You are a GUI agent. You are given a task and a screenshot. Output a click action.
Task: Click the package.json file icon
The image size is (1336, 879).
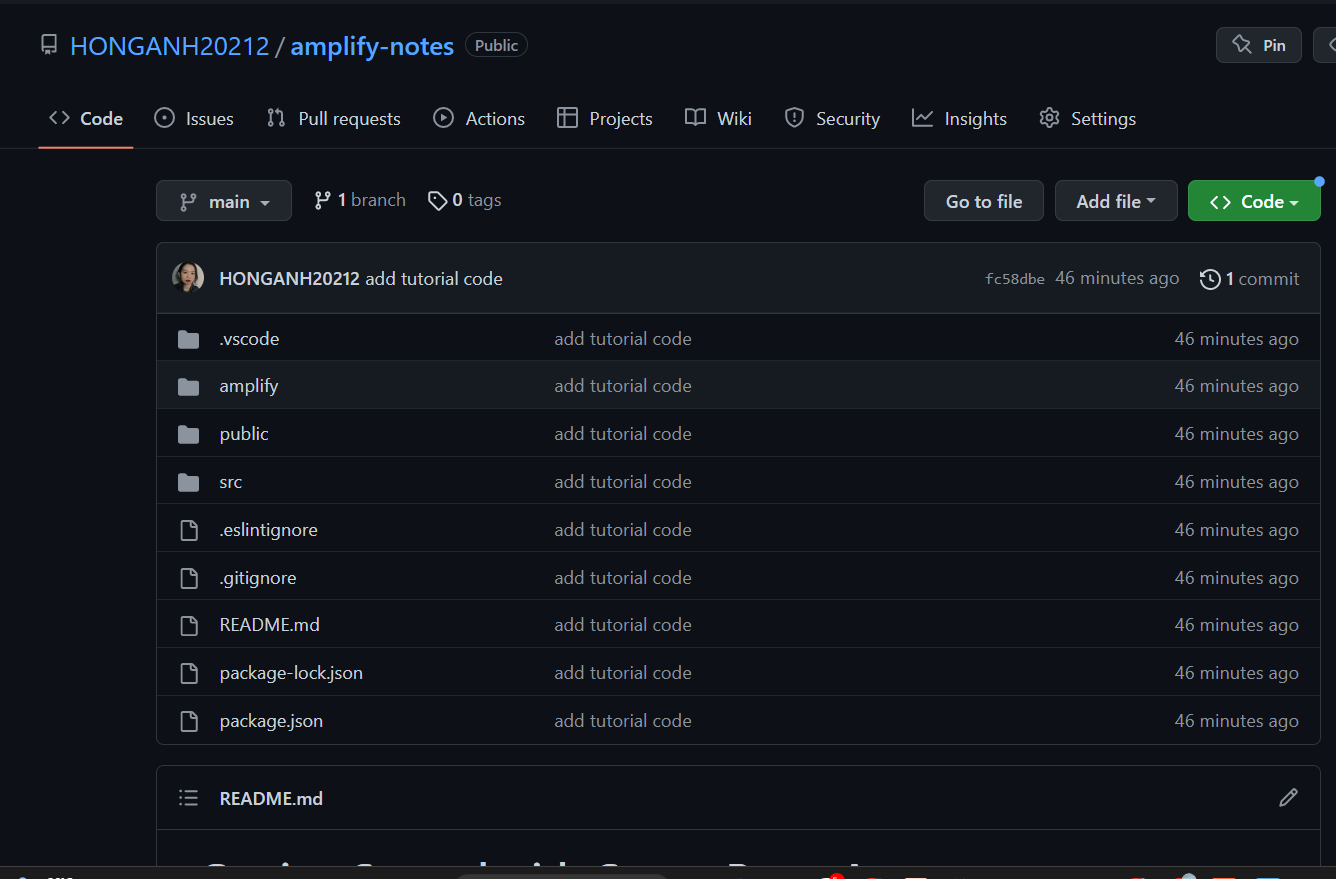188,721
